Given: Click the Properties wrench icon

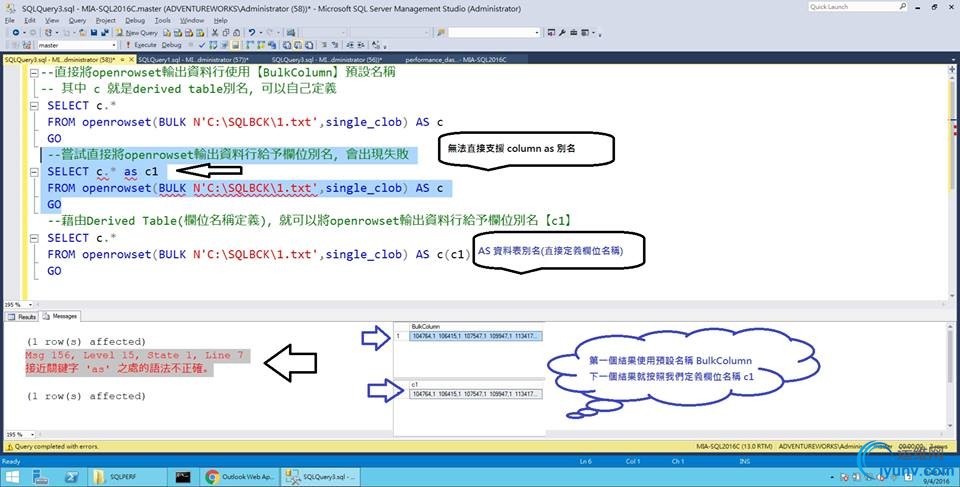Looking at the screenshot, I should [562, 32].
